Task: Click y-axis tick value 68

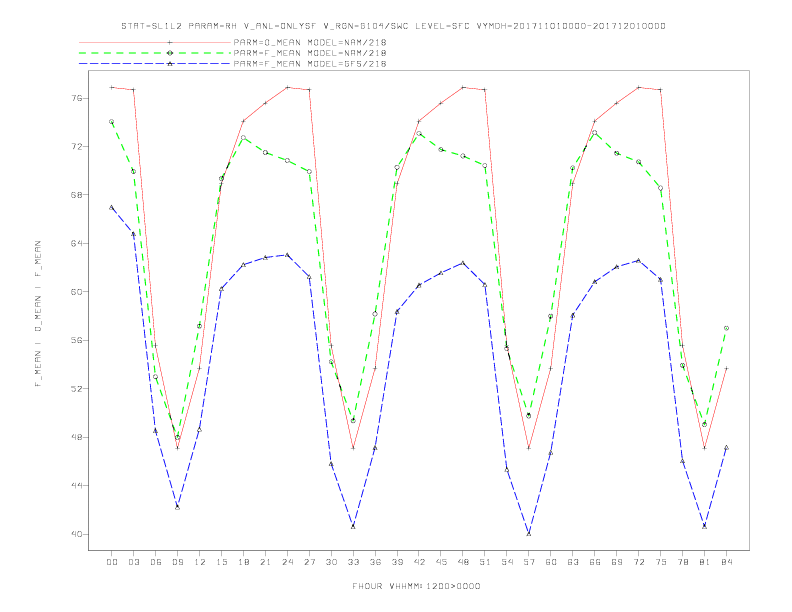Action: (x=76, y=195)
